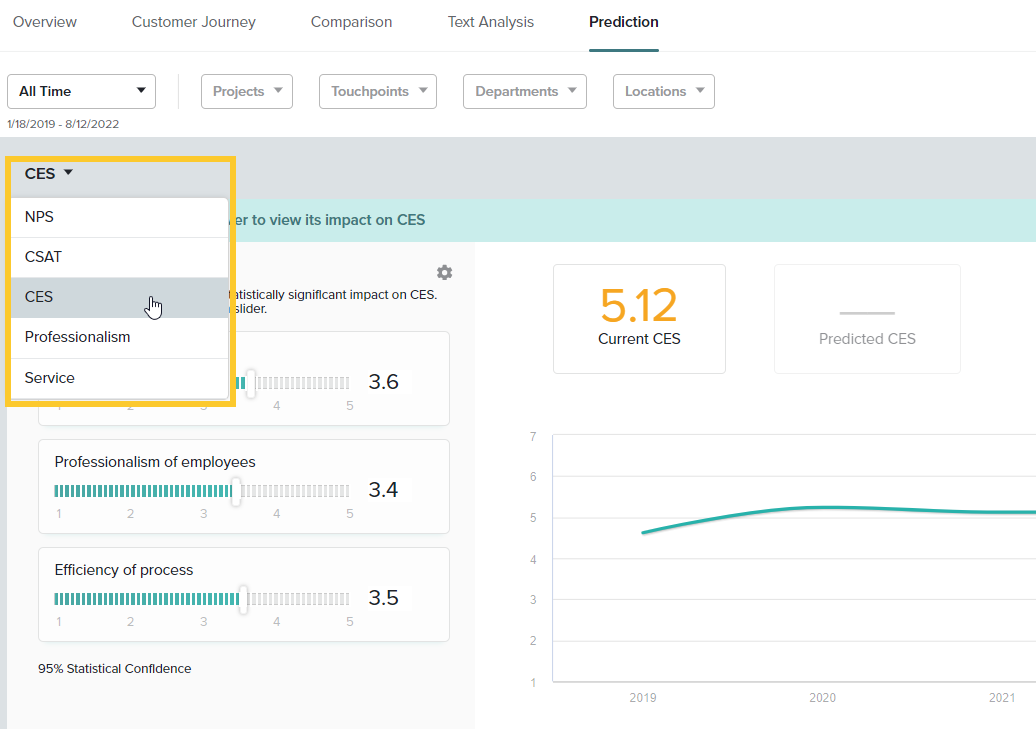The width and height of the screenshot is (1036, 729).
Task: Pick CES from the dropdown list
Action: point(118,297)
